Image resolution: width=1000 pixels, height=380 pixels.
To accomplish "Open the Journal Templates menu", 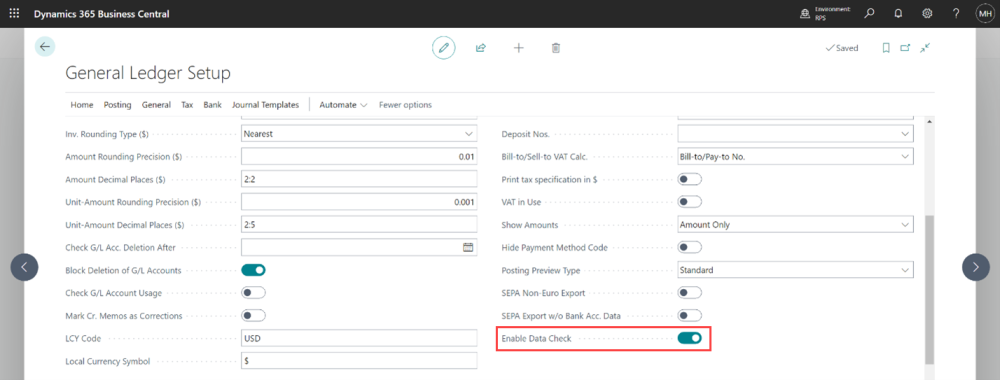I will 265,105.
